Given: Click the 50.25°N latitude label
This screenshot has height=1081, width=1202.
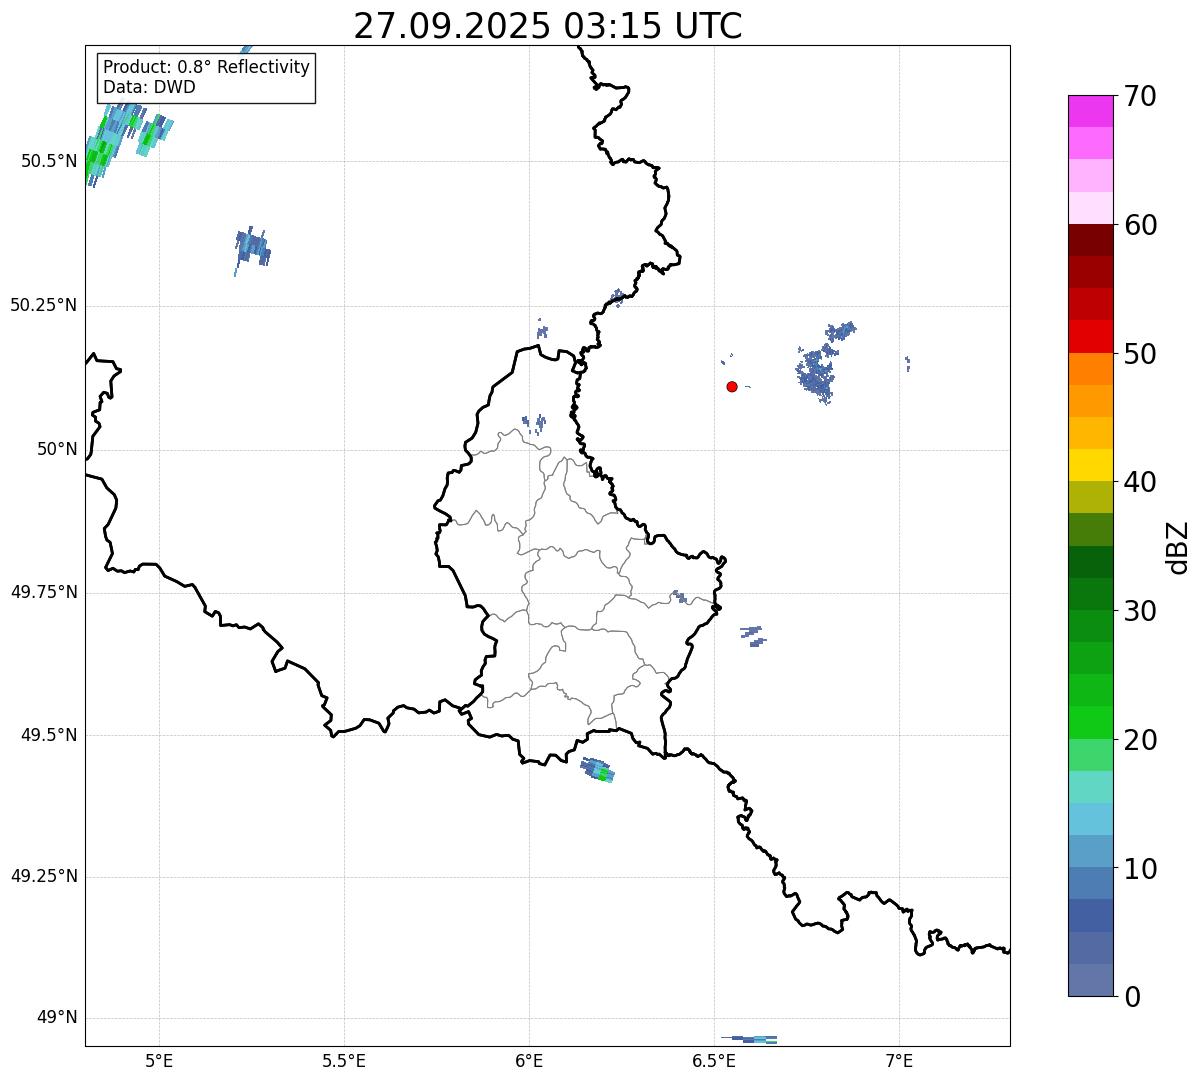Looking at the screenshot, I should point(43,305).
